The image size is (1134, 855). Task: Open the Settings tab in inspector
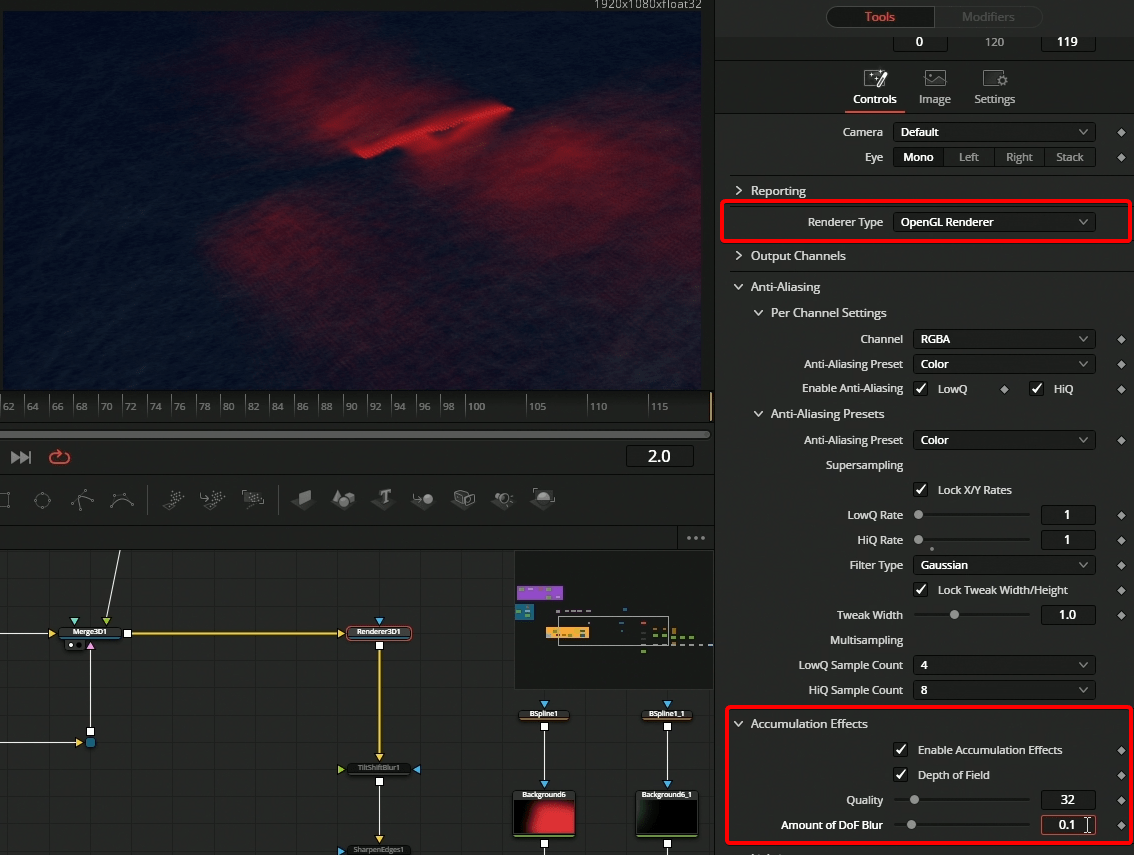[994, 88]
